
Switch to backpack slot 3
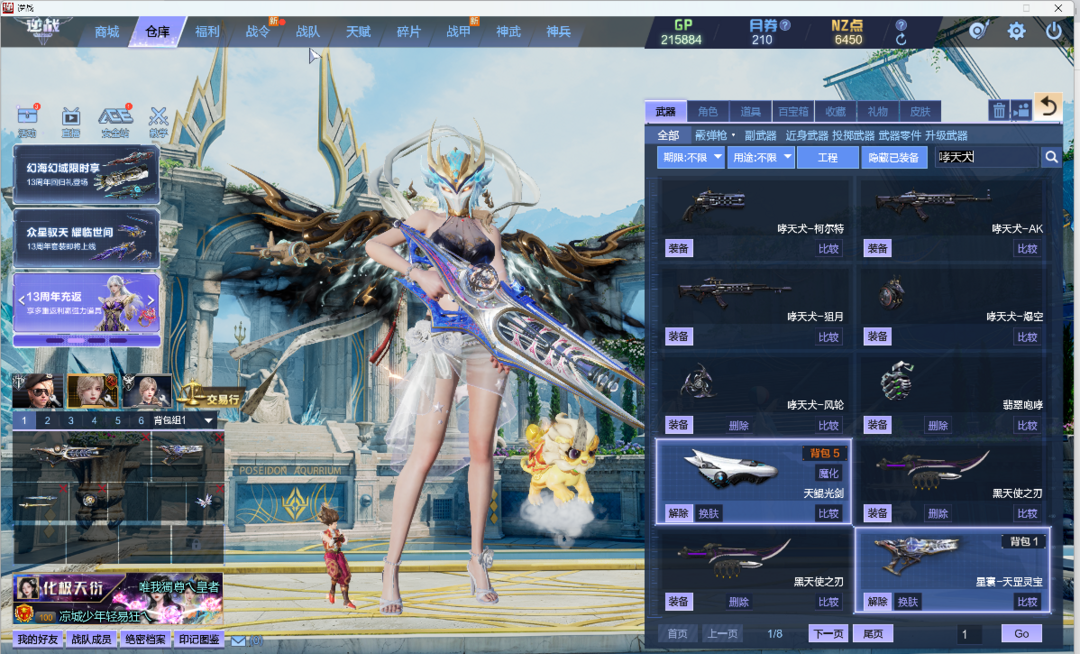71,421
